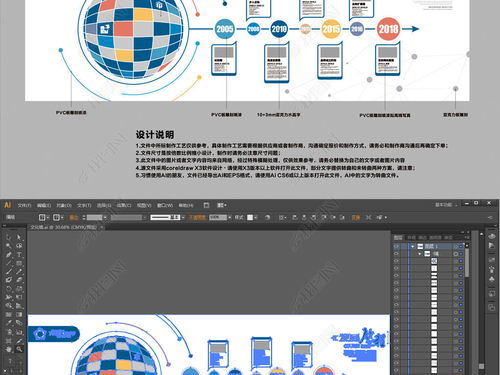Click the Go to Bridge icon
The height and width of the screenshot is (375, 500).
[206, 205]
